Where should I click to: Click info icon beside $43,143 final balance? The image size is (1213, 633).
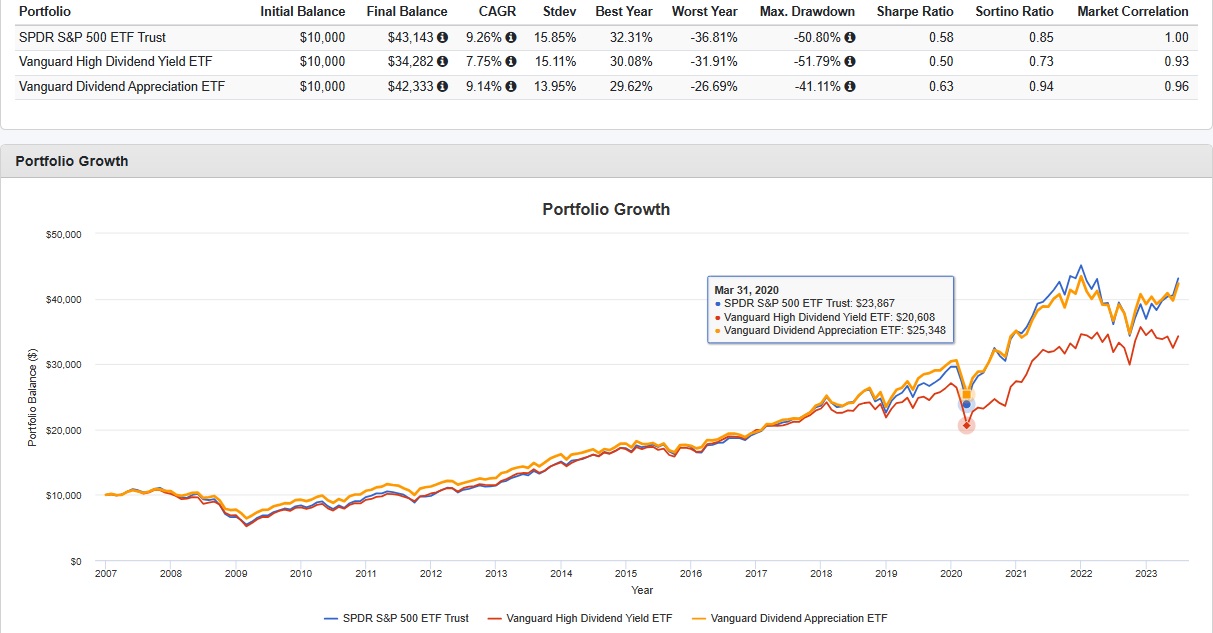pyautogui.click(x=442, y=38)
